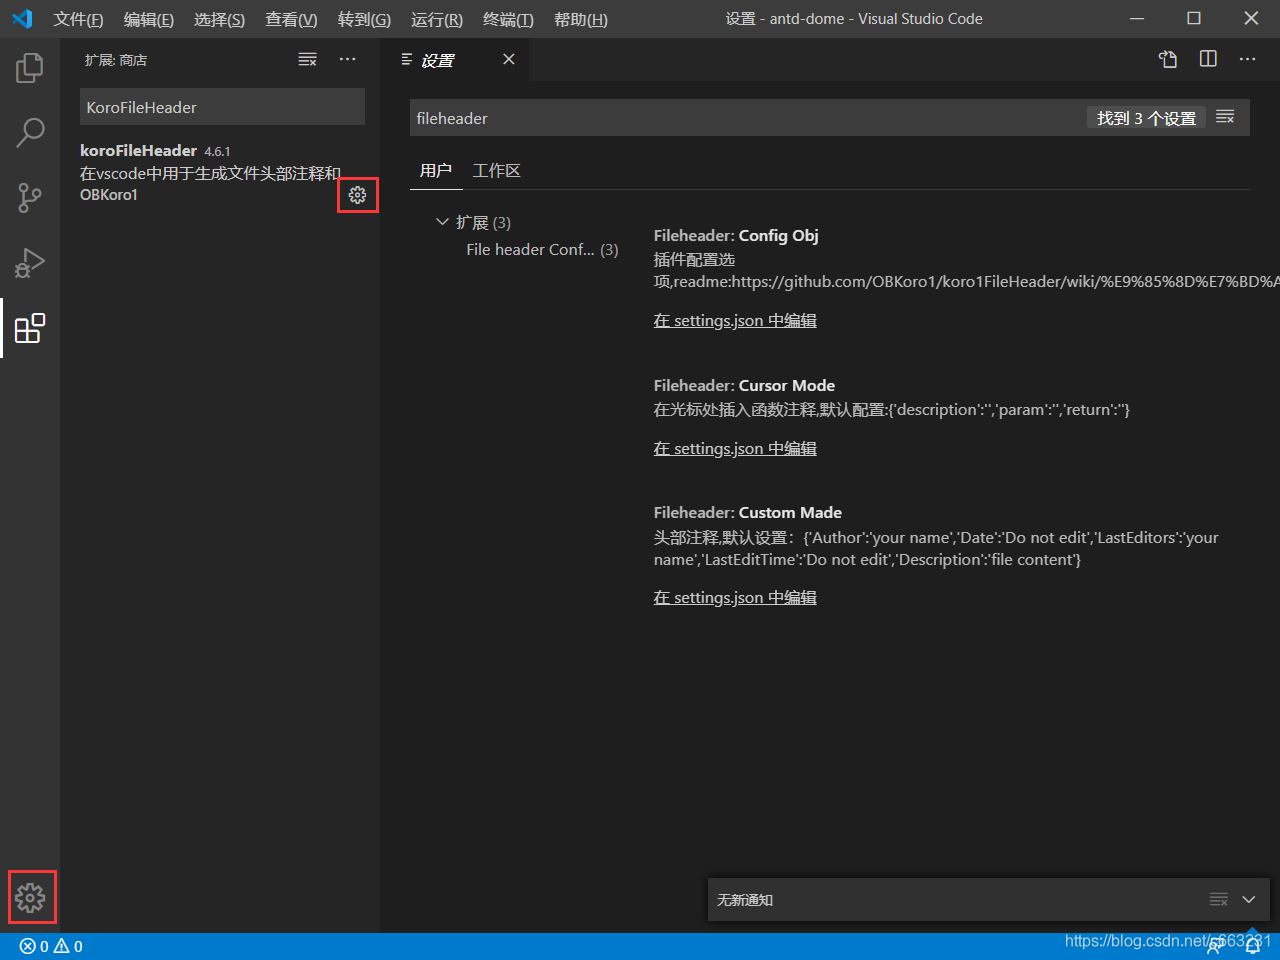The height and width of the screenshot is (960, 1280).
Task: Select the Search icon in Activity Bar
Action: pos(29,132)
